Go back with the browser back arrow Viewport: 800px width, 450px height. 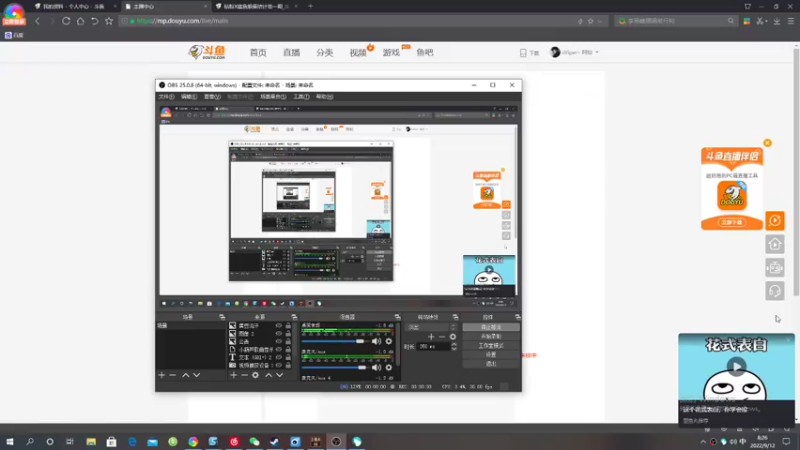coord(37,21)
